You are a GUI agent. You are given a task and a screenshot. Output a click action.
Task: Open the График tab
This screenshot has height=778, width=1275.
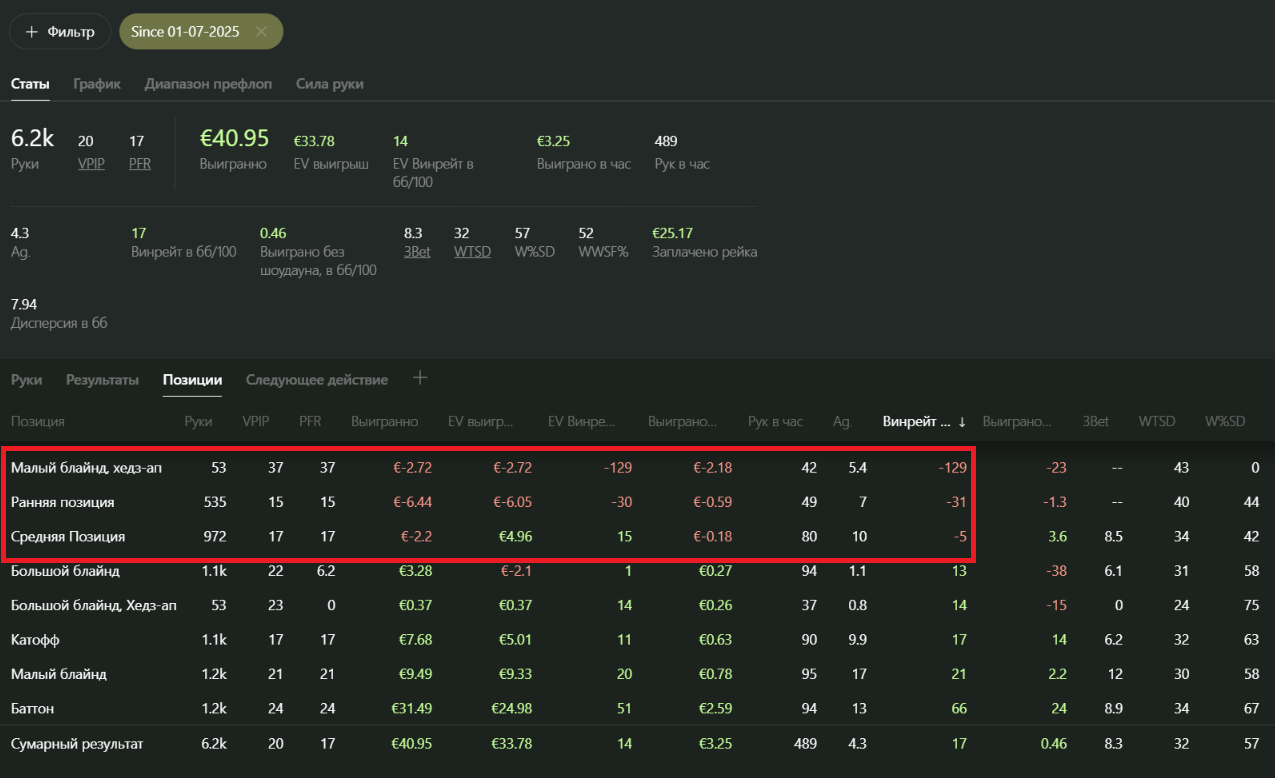[x=97, y=84]
